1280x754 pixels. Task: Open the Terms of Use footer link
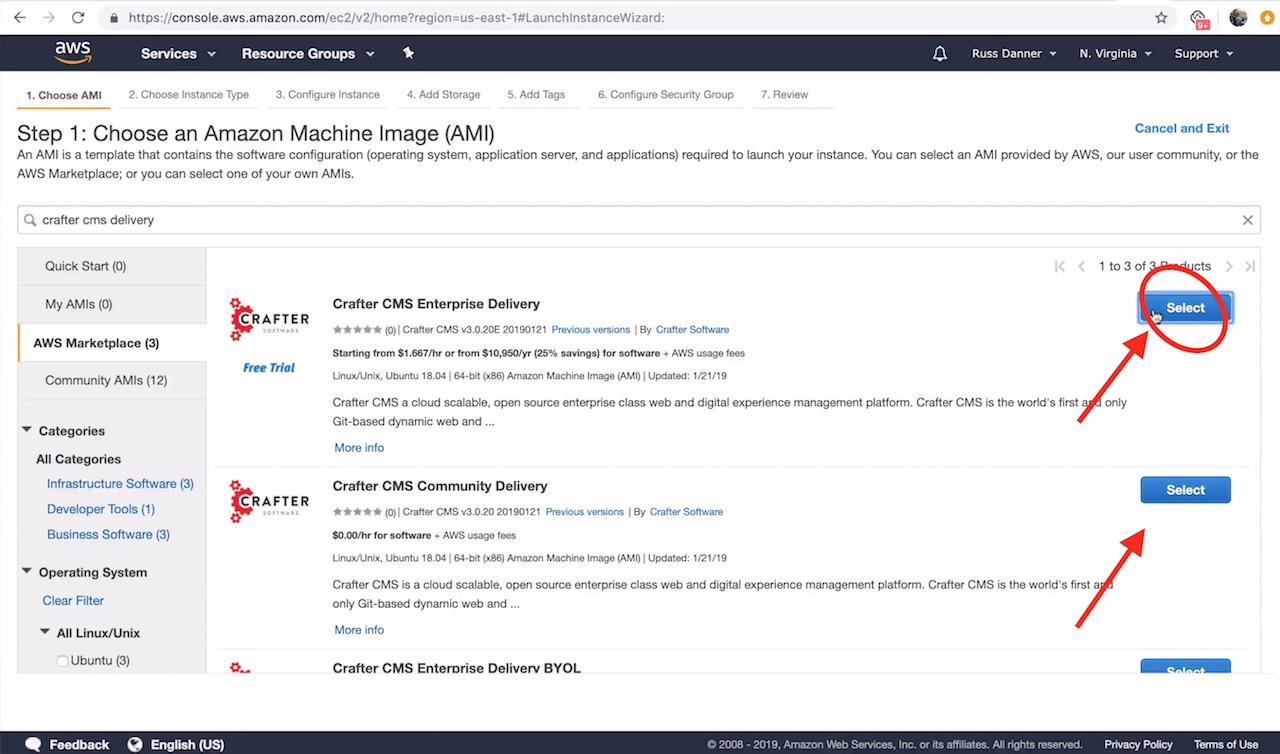pyautogui.click(x=1226, y=744)
